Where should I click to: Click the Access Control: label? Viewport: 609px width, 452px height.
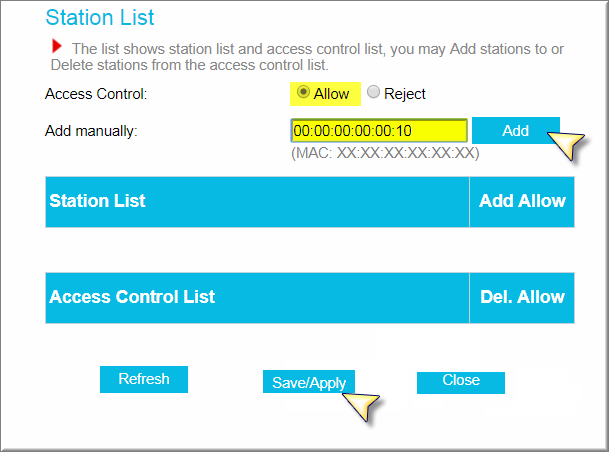point(96,94)
